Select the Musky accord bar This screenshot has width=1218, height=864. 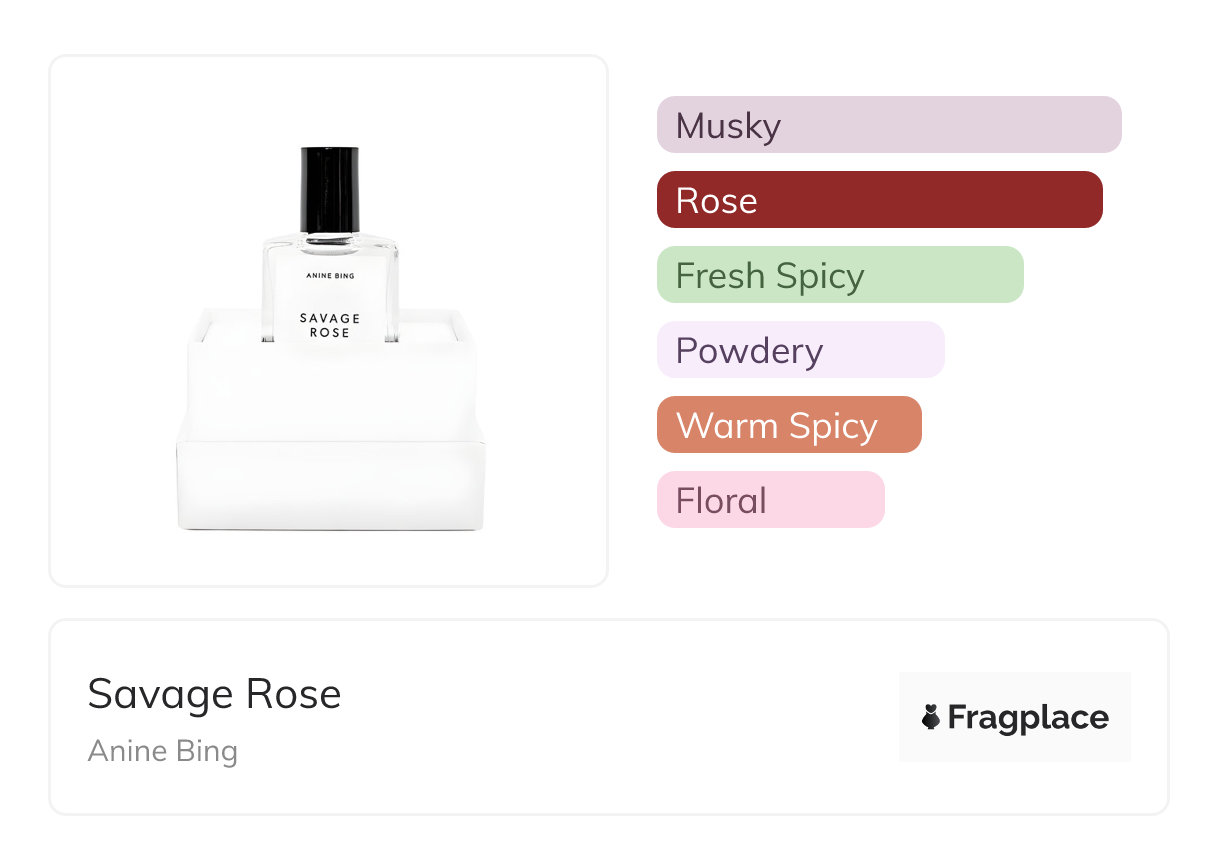click(888, 125)
